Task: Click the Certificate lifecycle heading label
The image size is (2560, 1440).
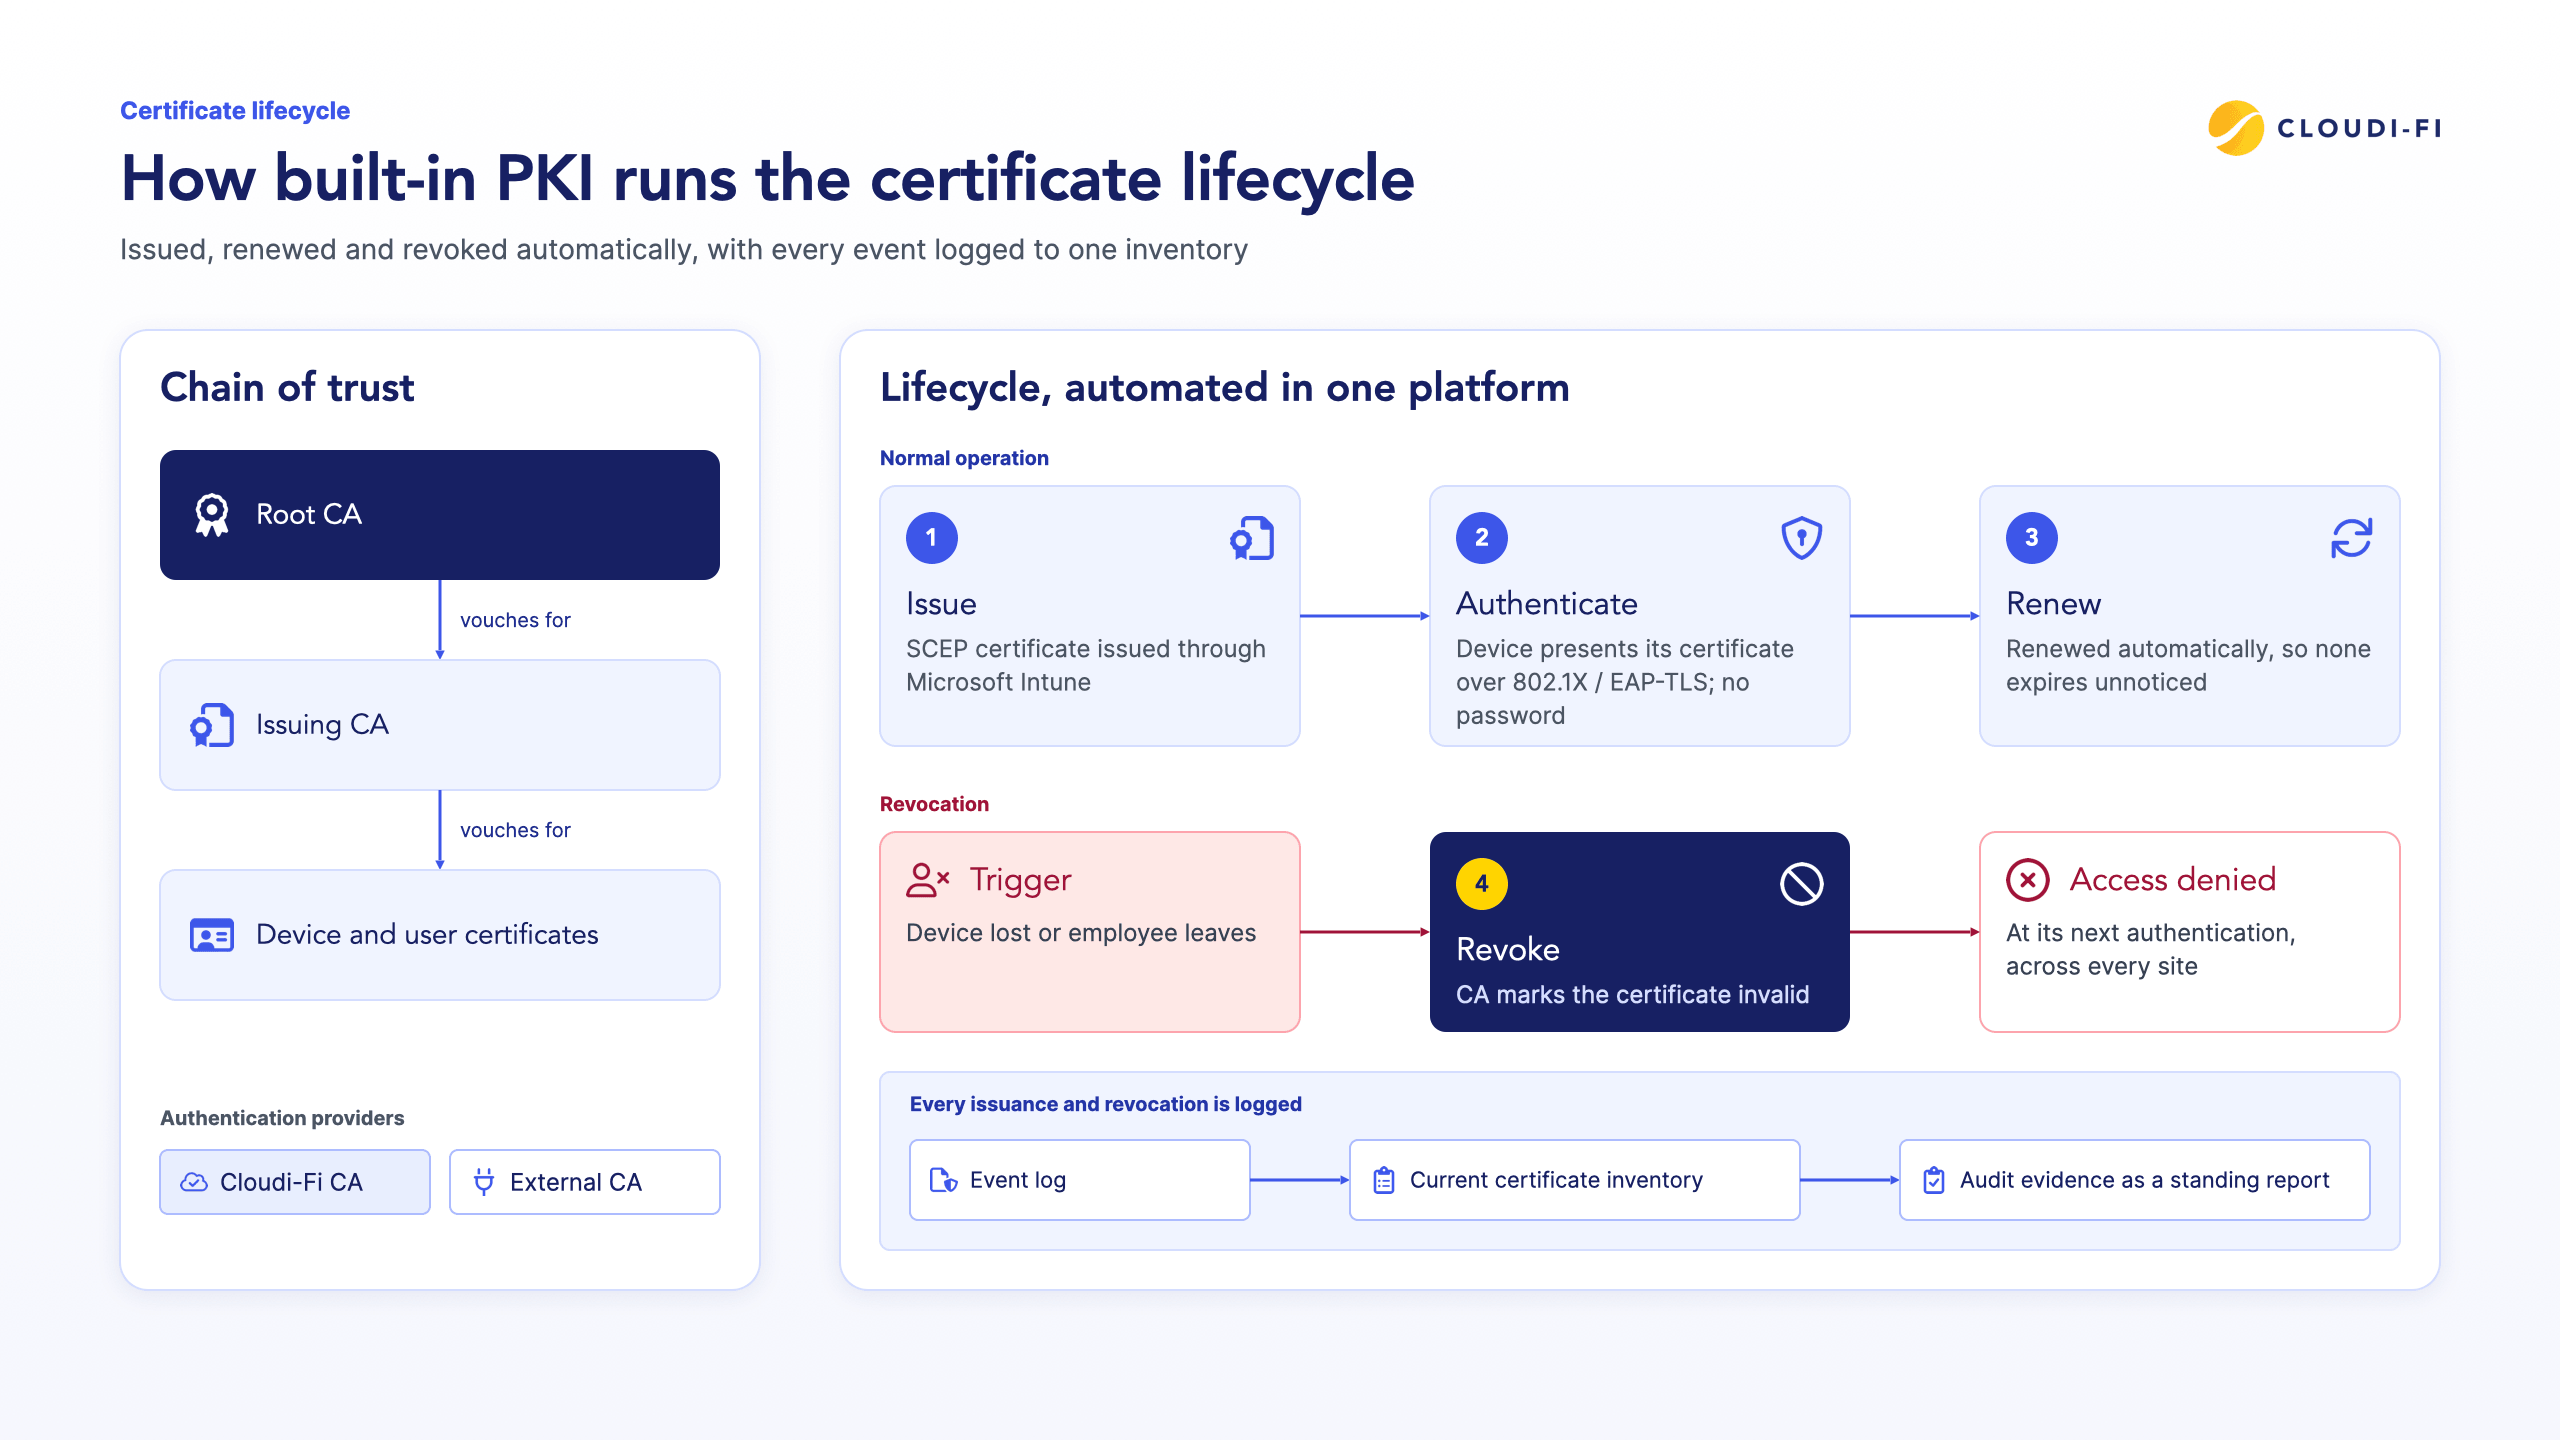Action: pyautogui.click(x=235, y=111)
